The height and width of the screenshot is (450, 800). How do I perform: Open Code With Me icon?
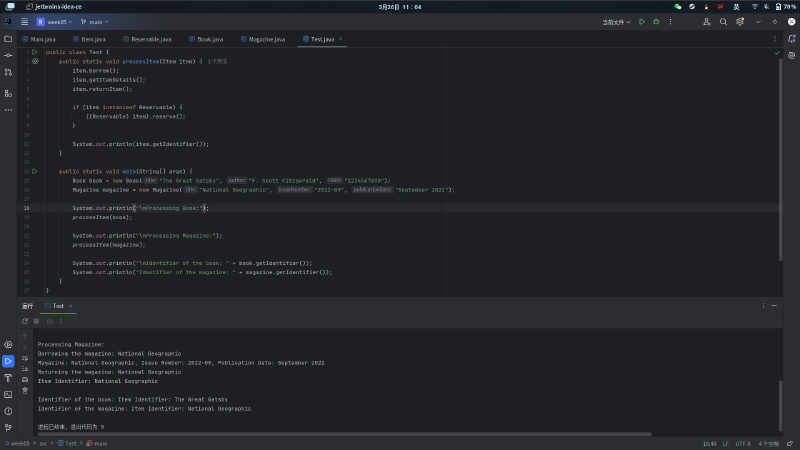pos(707,22)
